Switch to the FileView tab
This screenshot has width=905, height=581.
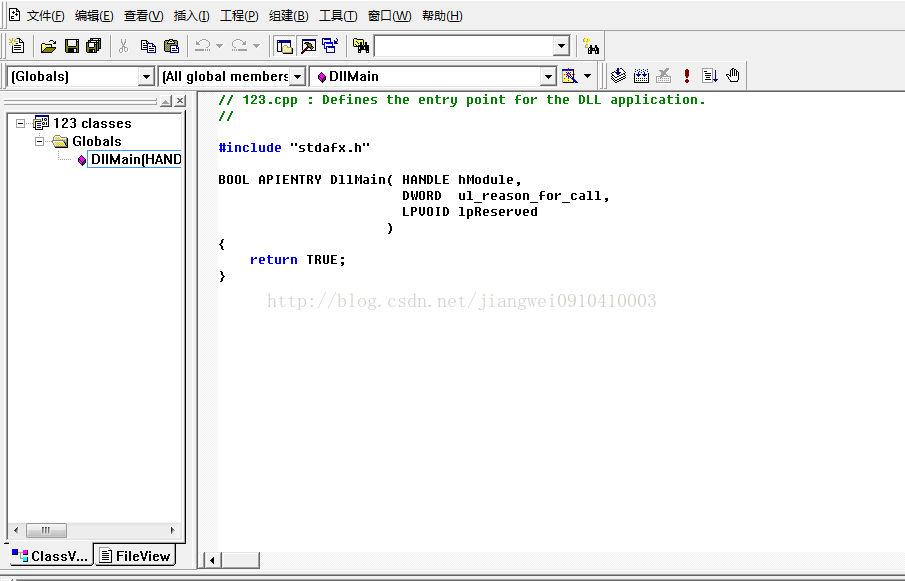[135, 556]
